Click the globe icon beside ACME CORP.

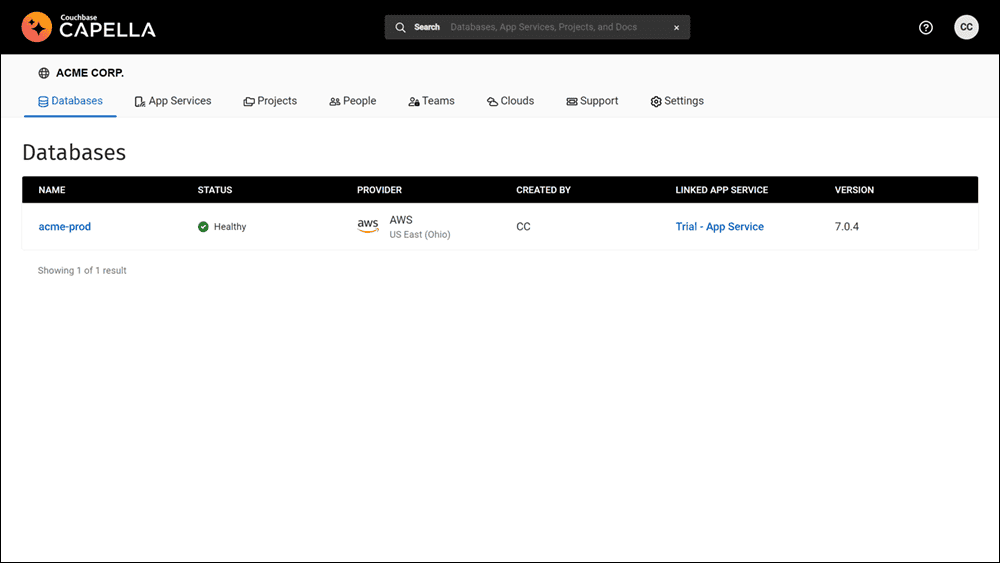(44, 73)
